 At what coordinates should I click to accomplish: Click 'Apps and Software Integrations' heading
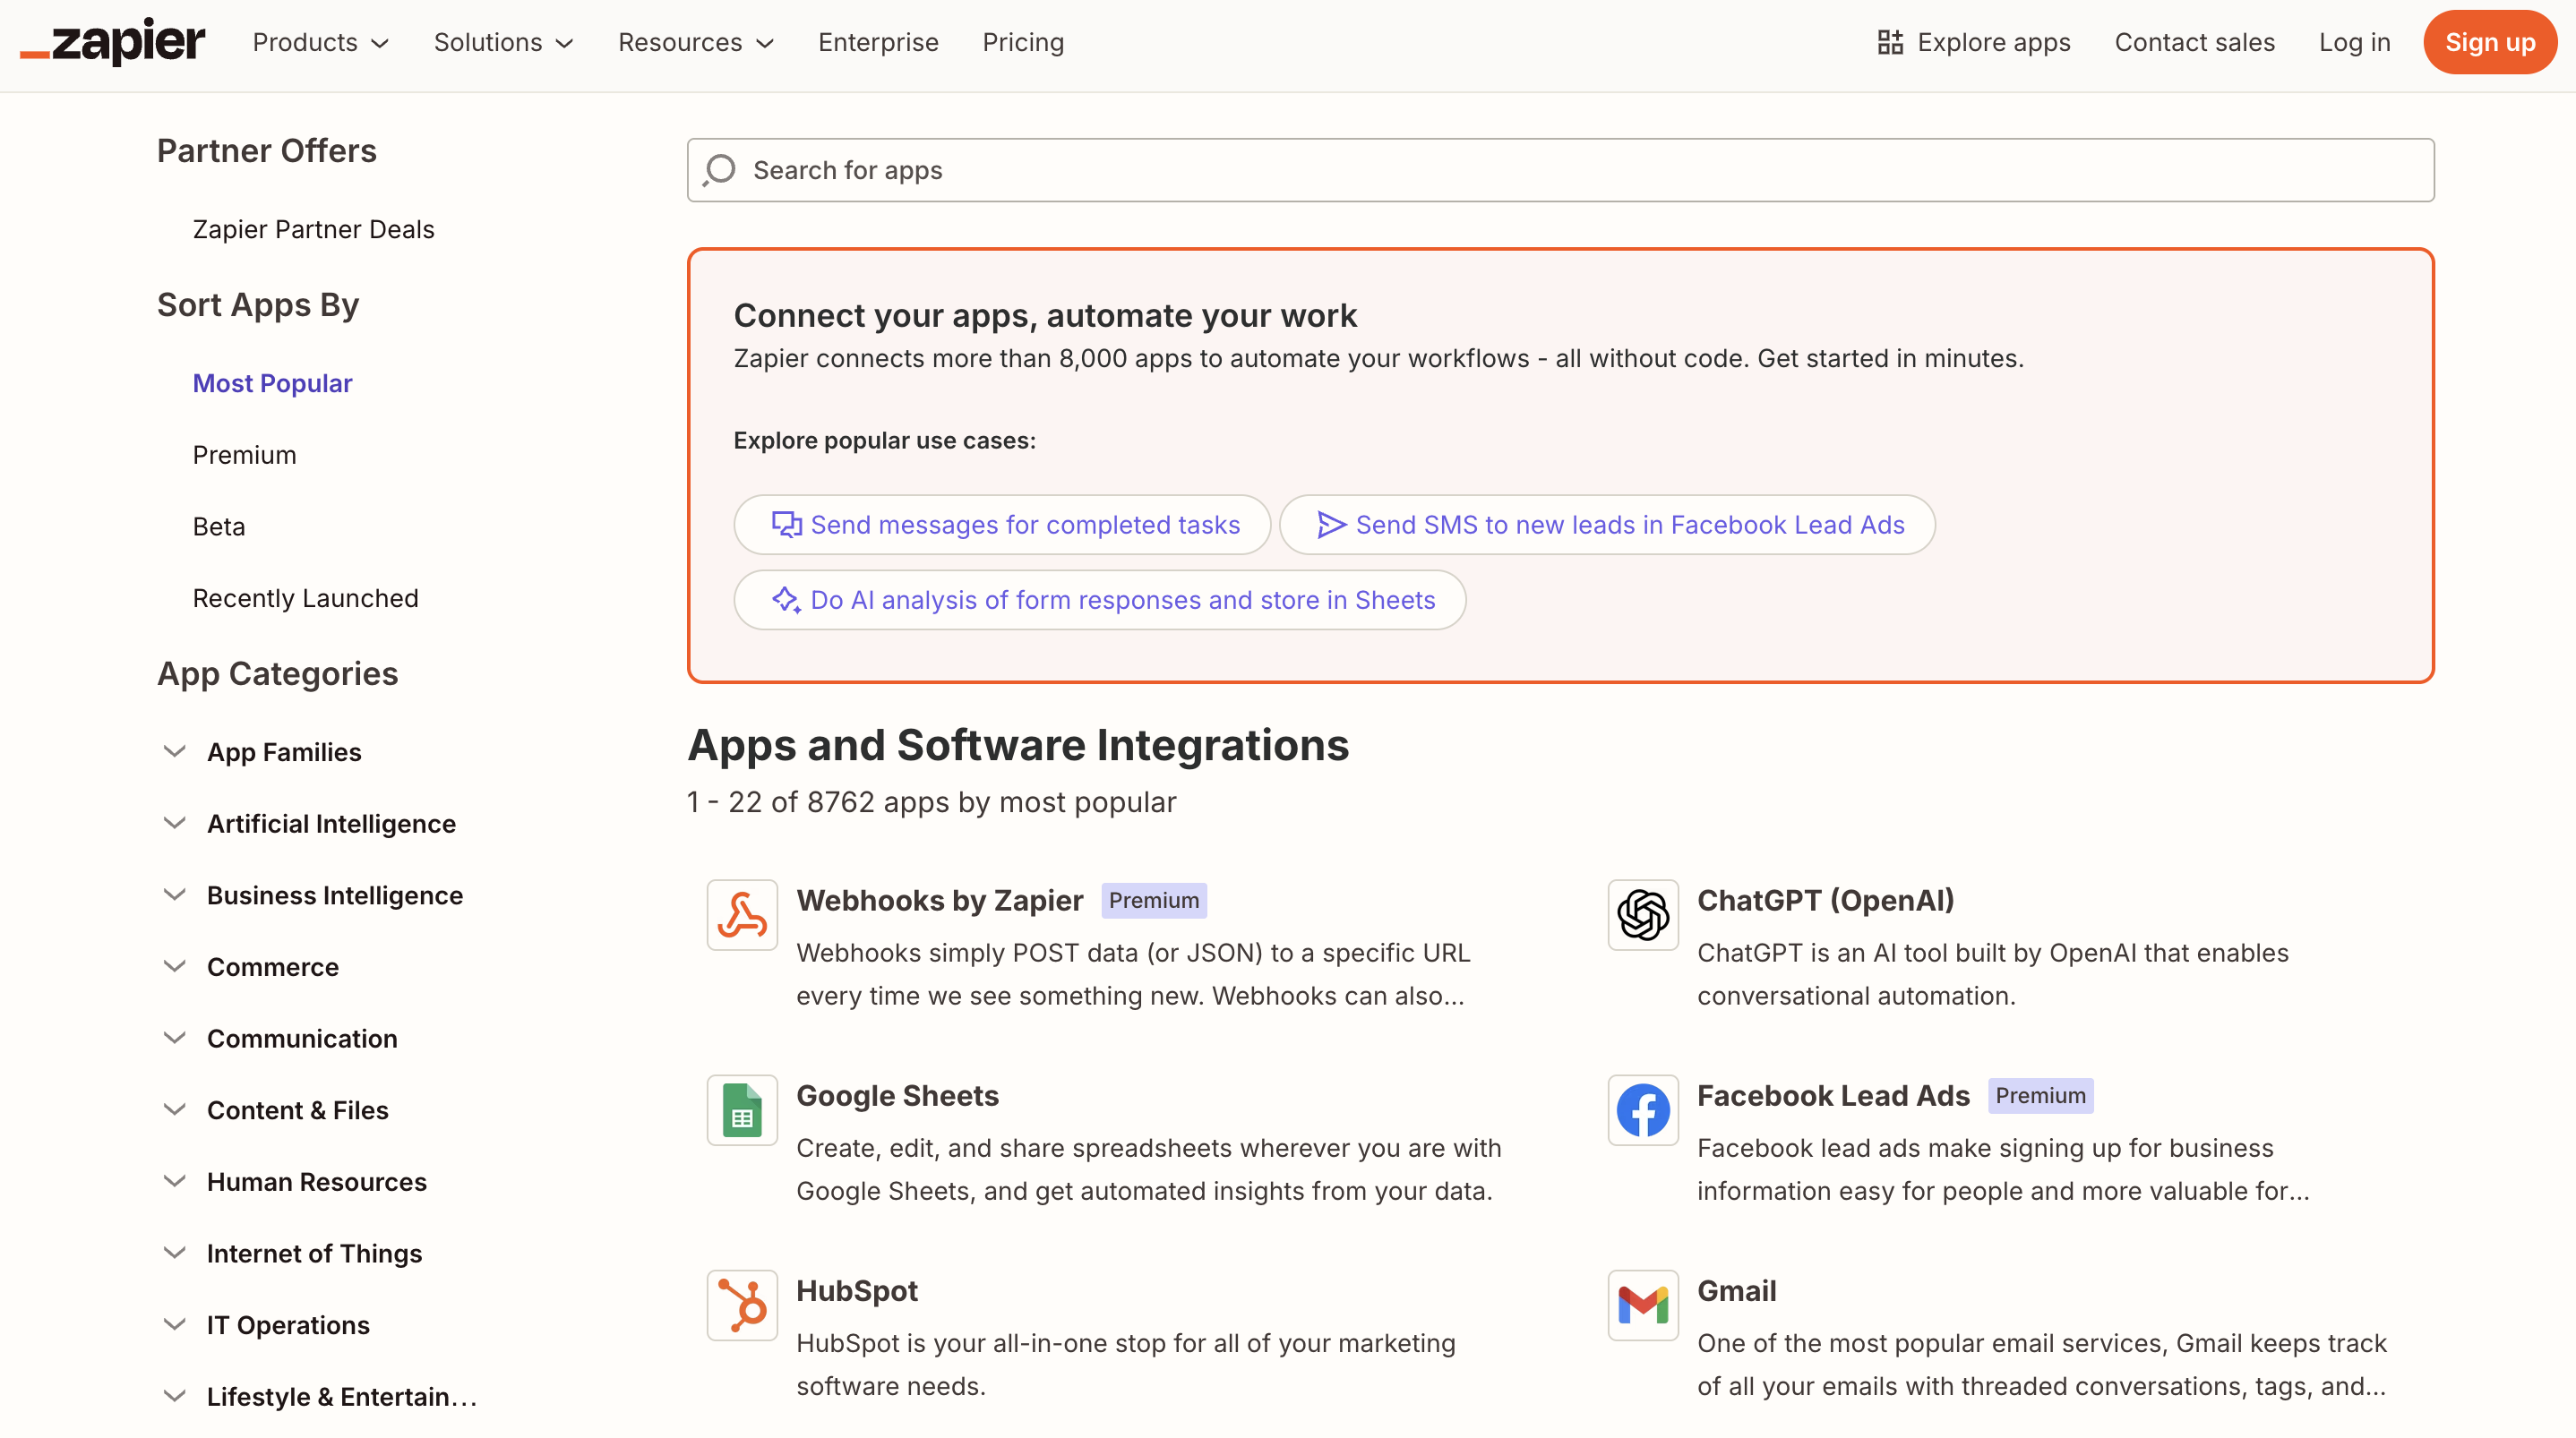tap(1018, 745)
